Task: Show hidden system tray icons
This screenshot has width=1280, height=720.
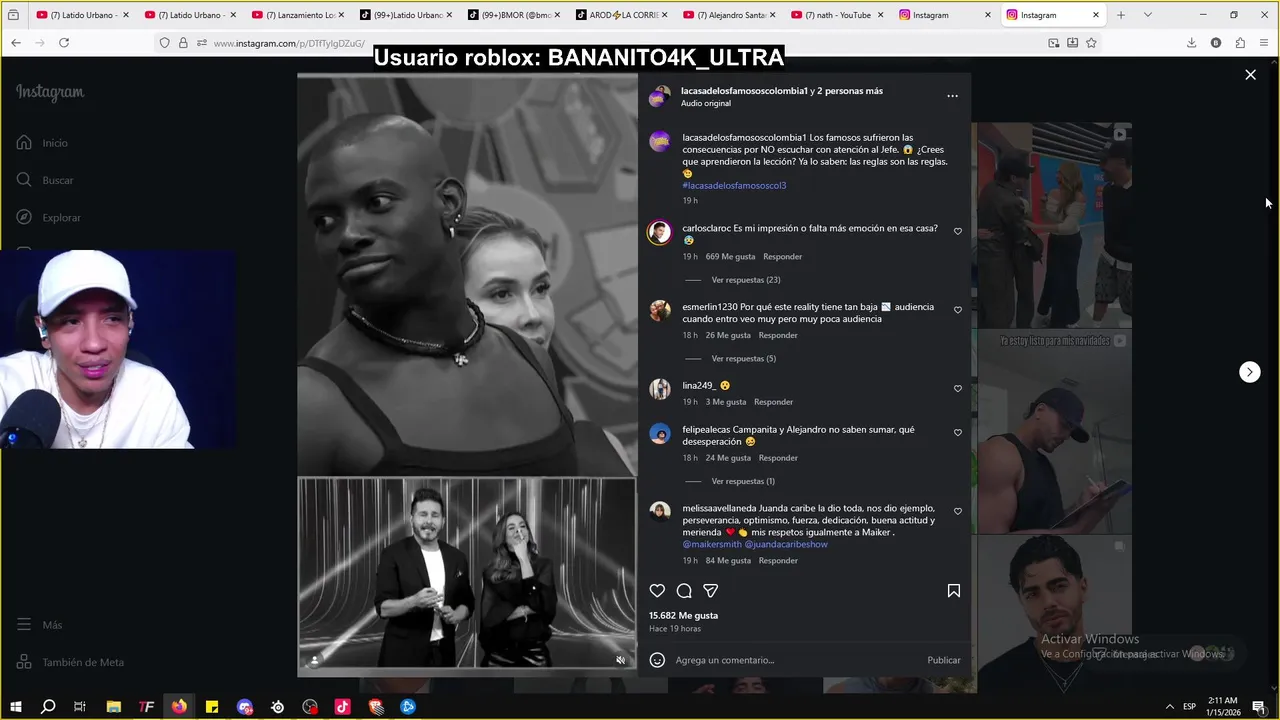Action: point(1170,707)
